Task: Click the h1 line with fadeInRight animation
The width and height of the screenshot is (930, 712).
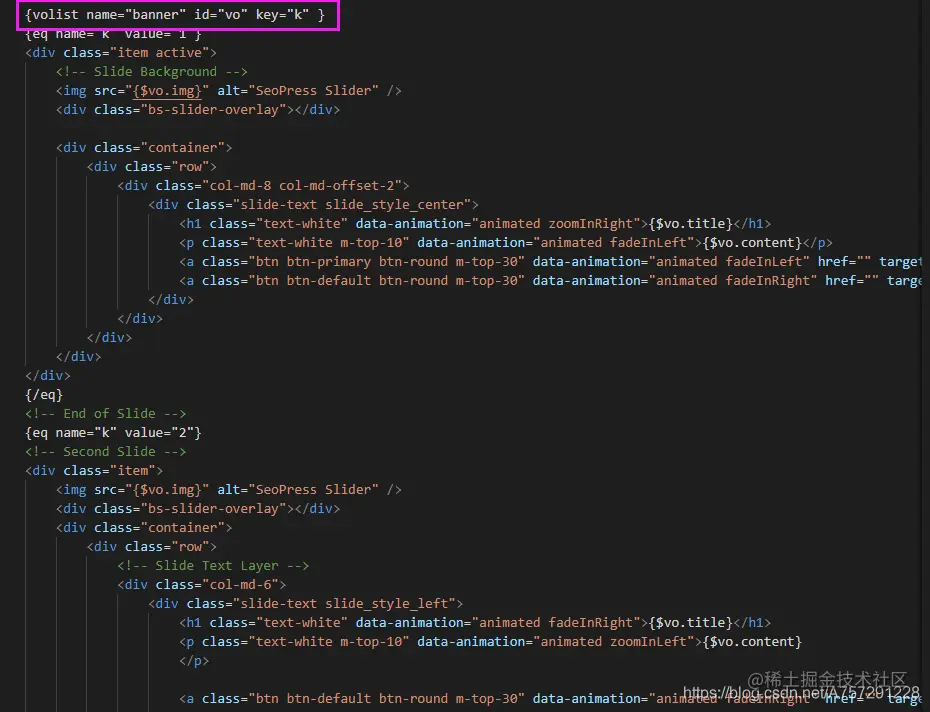Action: click(x=475, y=622)
